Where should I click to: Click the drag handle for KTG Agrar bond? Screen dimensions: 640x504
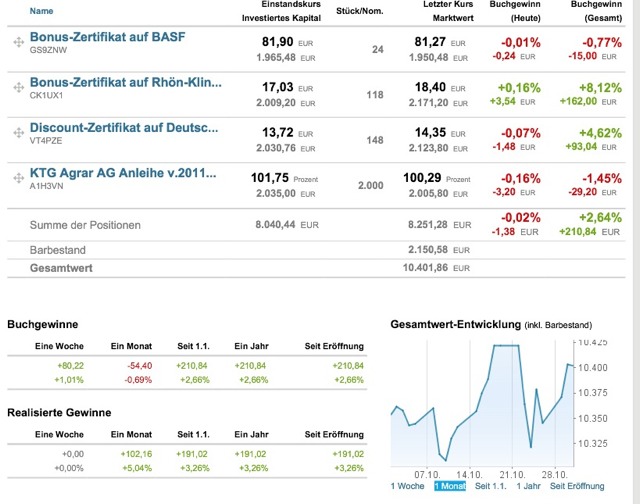pyautogui.click(x=18, y=178)
